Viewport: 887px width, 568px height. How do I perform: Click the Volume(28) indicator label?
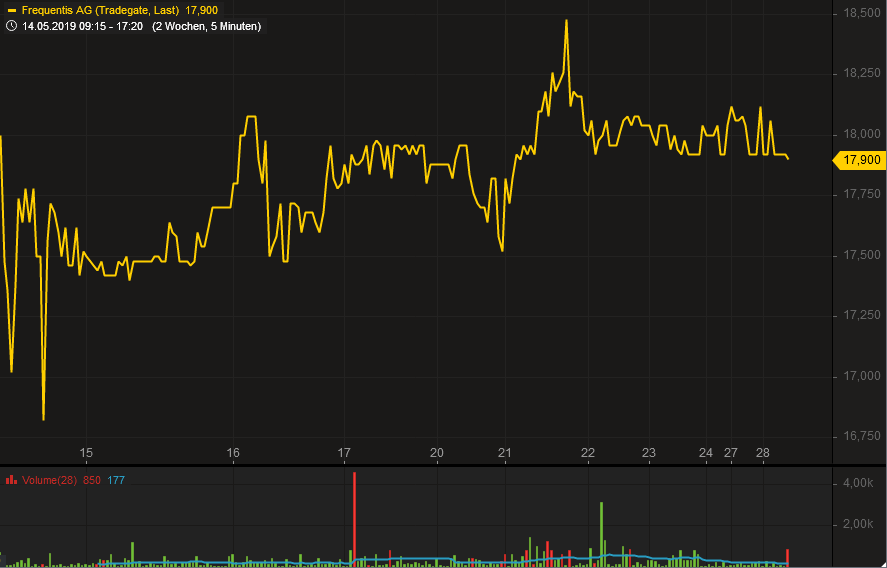tap(49, 480)
